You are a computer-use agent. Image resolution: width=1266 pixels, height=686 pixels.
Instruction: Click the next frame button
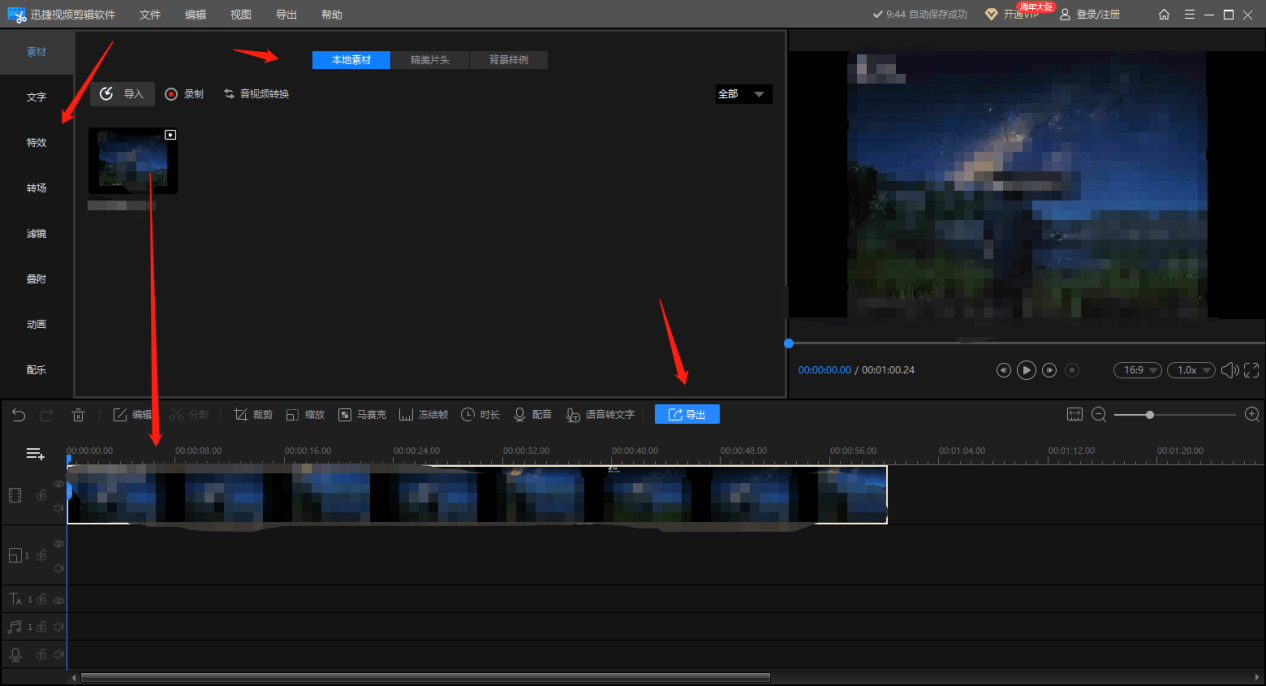point(1050,370)
